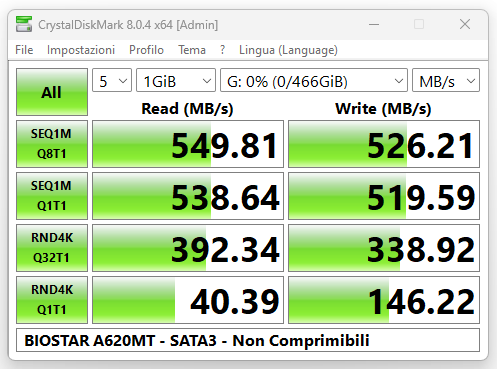The width and height of the screenshot is (497, 369).
Task: Click the 146.22 write result cell
Action: point(384,300)
